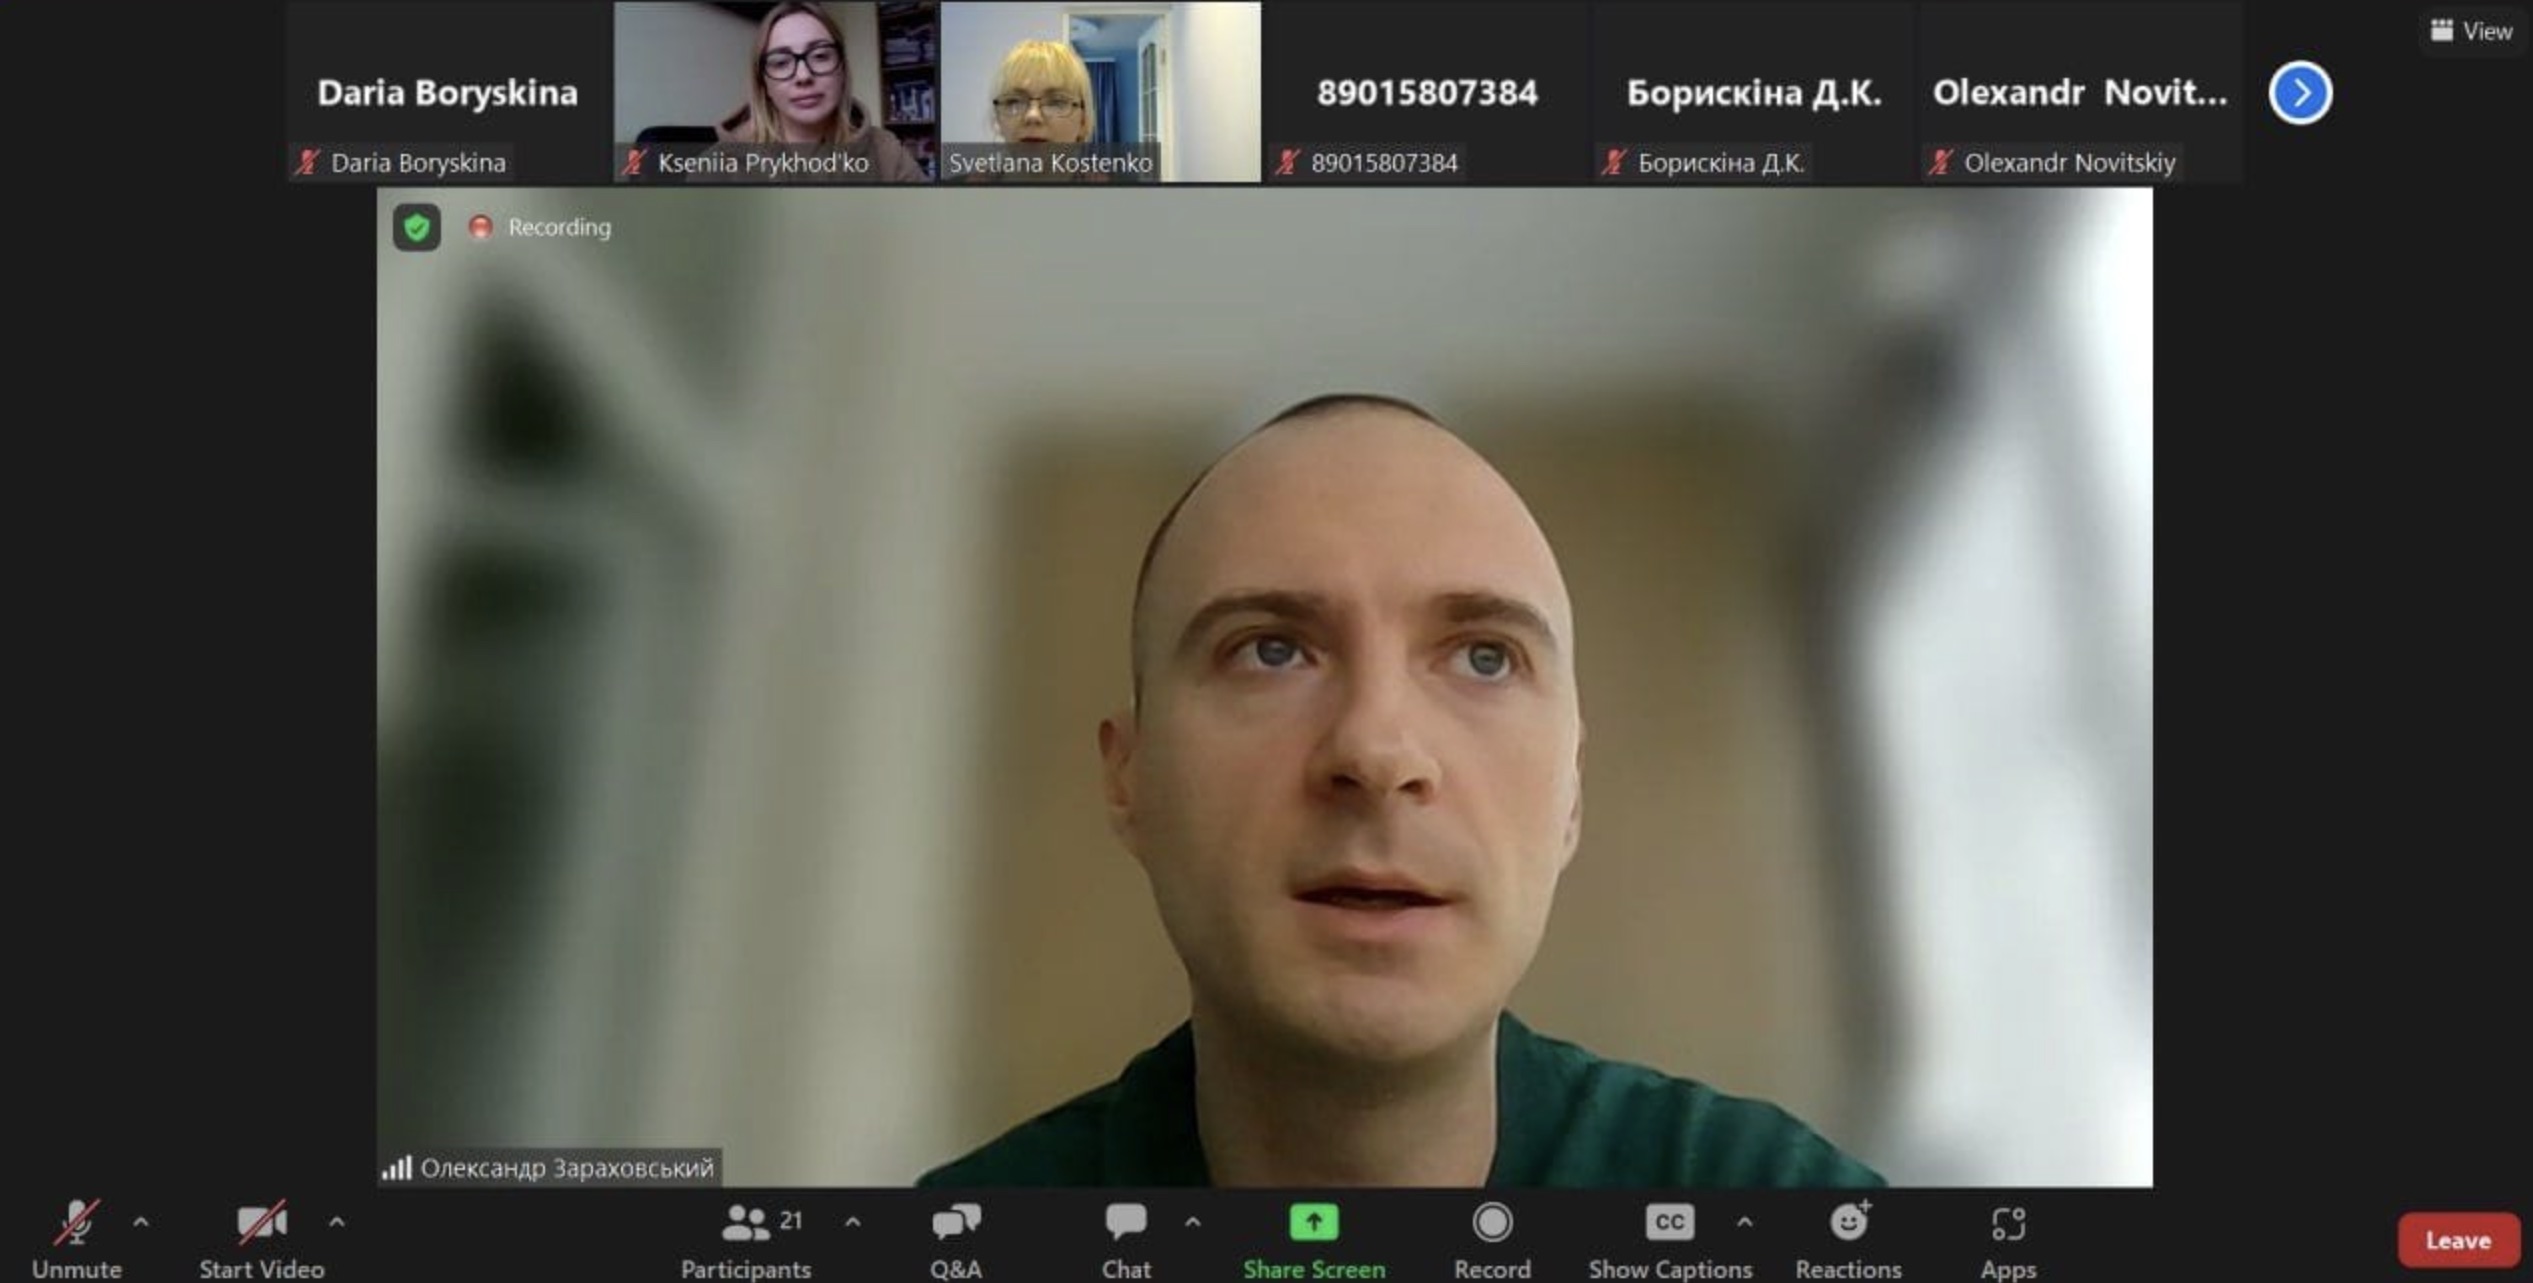Show next participants with the blue arrow
The image size is (2533, 1283).
coord(2300,93)
